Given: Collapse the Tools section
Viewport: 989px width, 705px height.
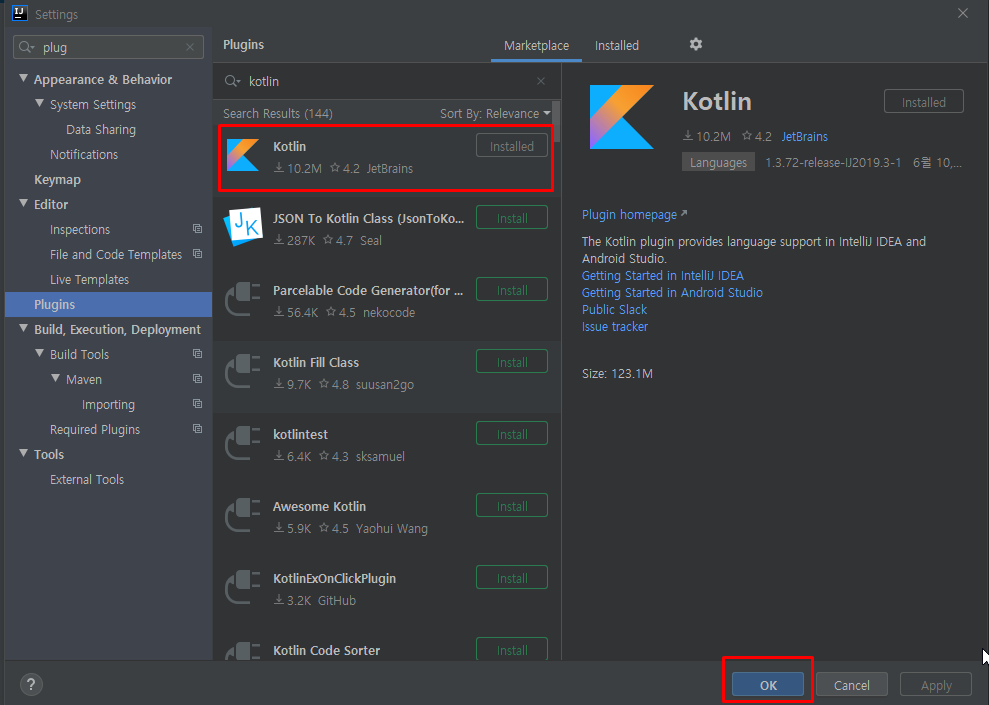Looking at the screenshot, I should [23, 453].
